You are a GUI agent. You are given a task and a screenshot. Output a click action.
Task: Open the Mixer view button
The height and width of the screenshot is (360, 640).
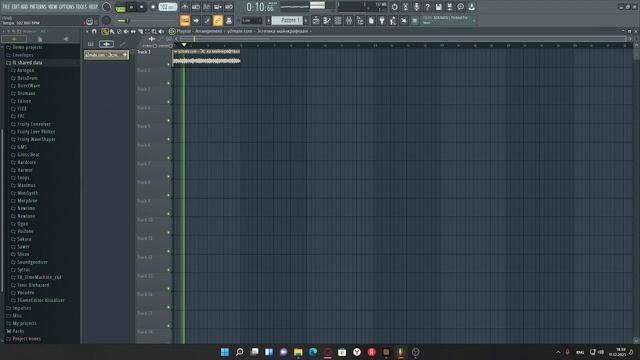(x=349, y=20)
